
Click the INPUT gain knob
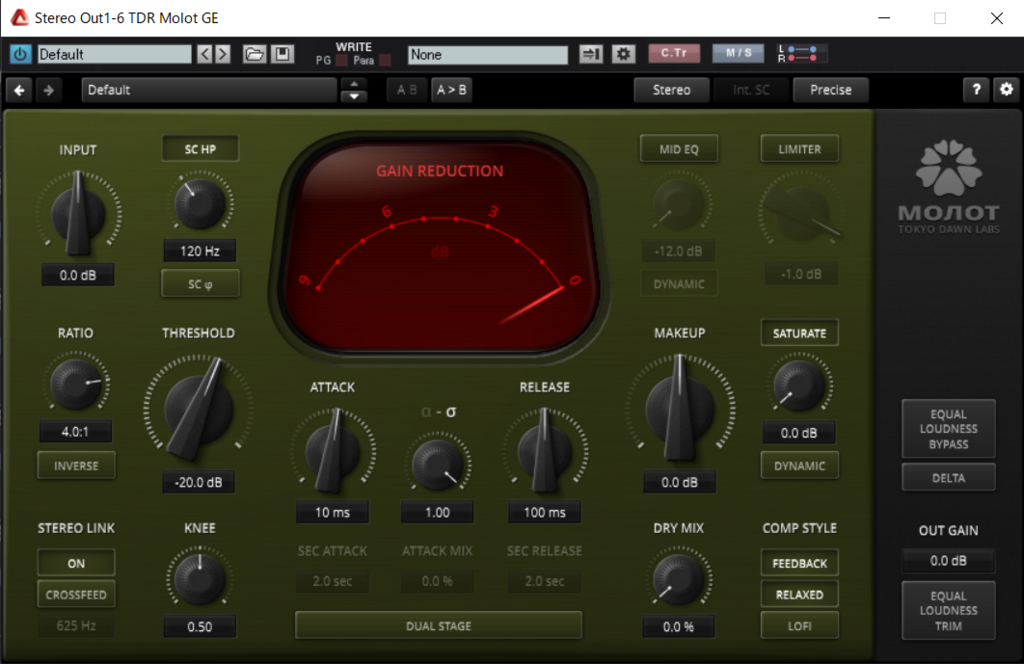point(78,213)
